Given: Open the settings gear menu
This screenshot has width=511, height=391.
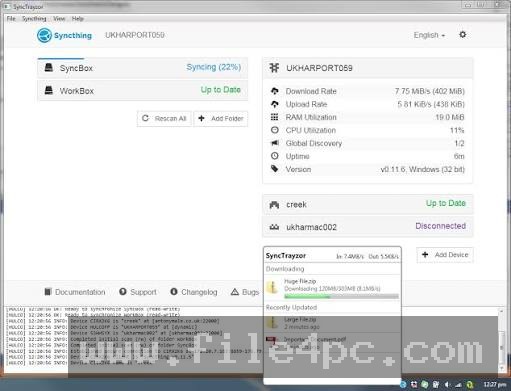Looking at the screenshot, I should tap(463, 35).
